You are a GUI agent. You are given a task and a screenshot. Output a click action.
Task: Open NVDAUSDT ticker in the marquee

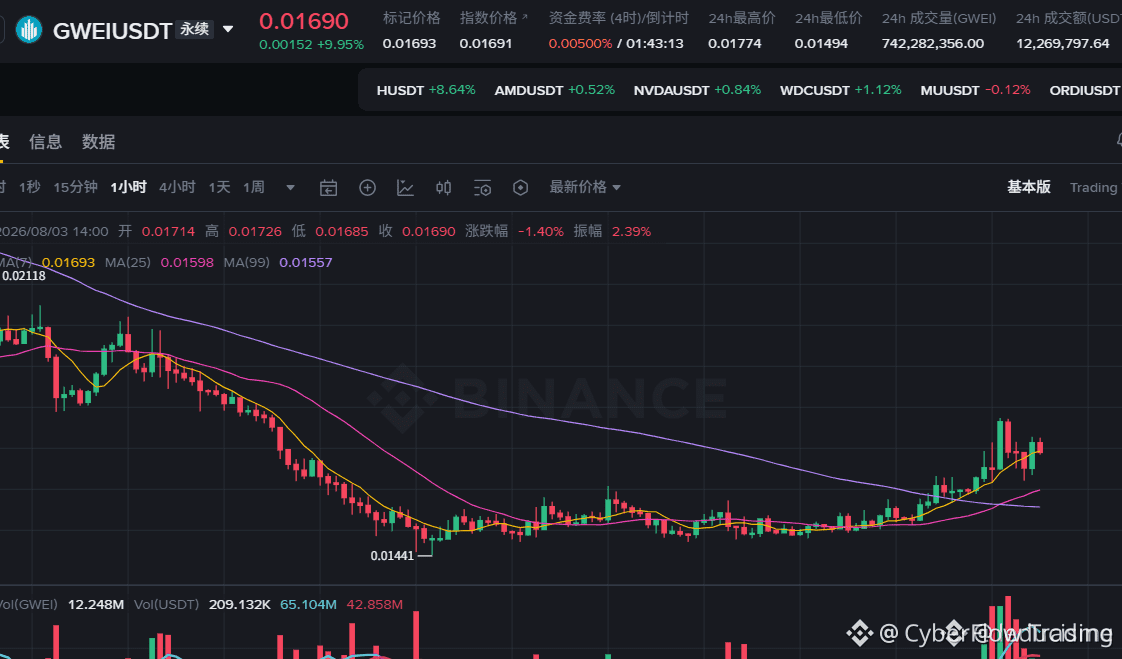(x=697, y=90)
